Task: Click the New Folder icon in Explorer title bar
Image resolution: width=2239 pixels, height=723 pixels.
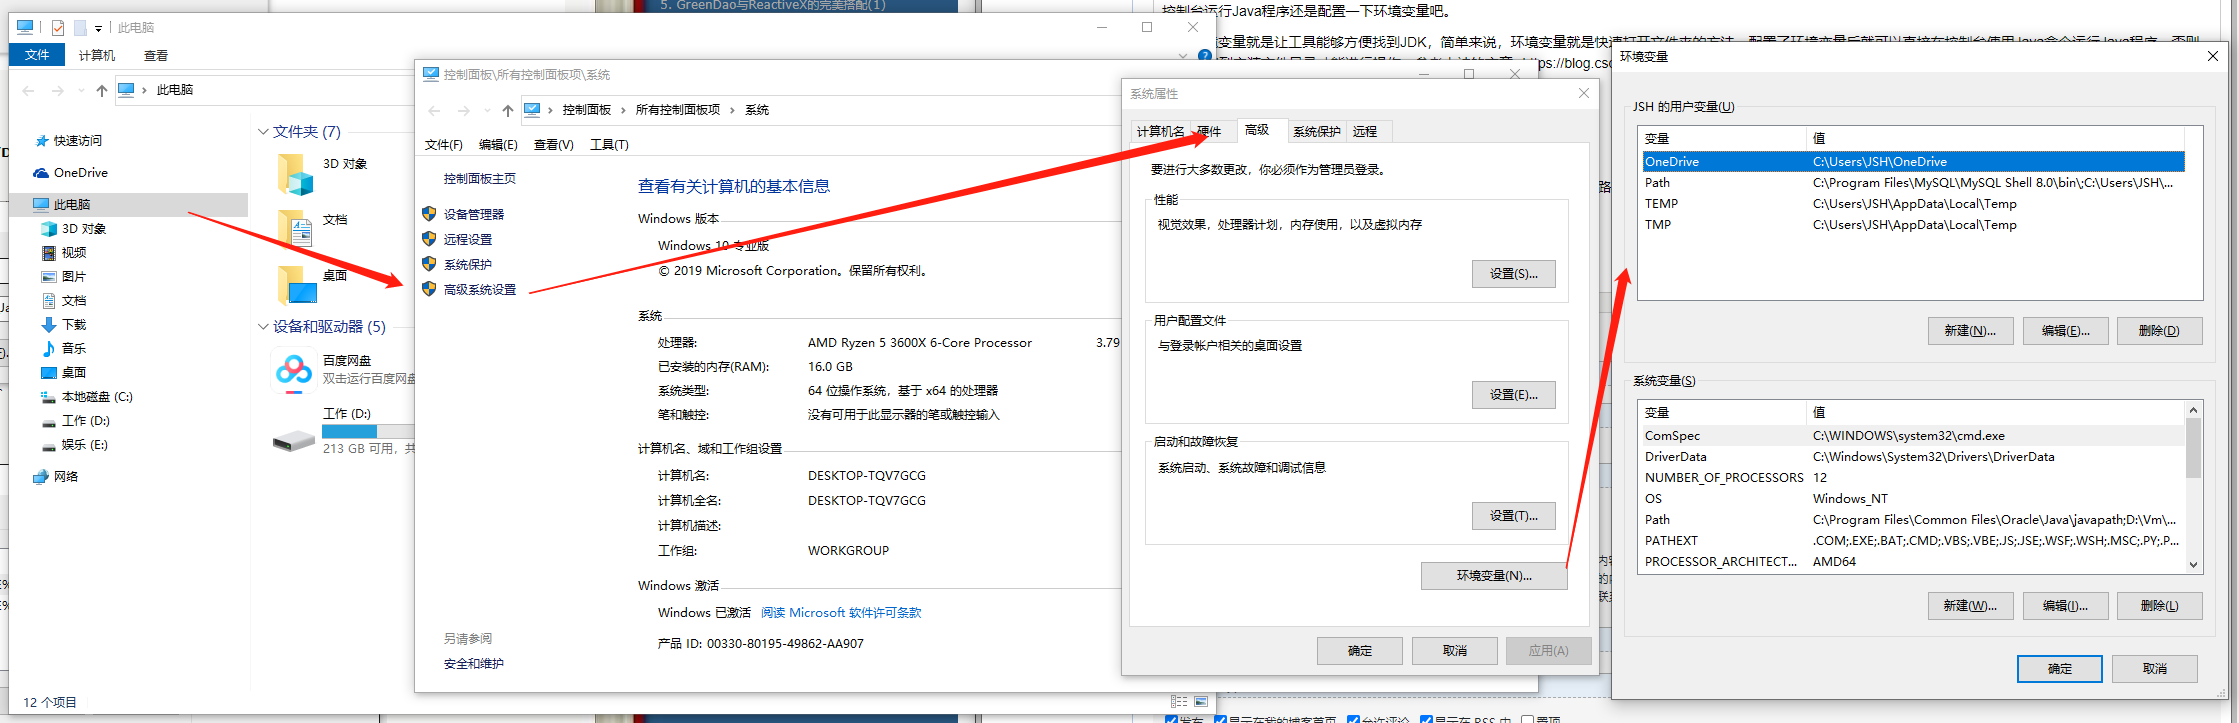Action: 80,28
